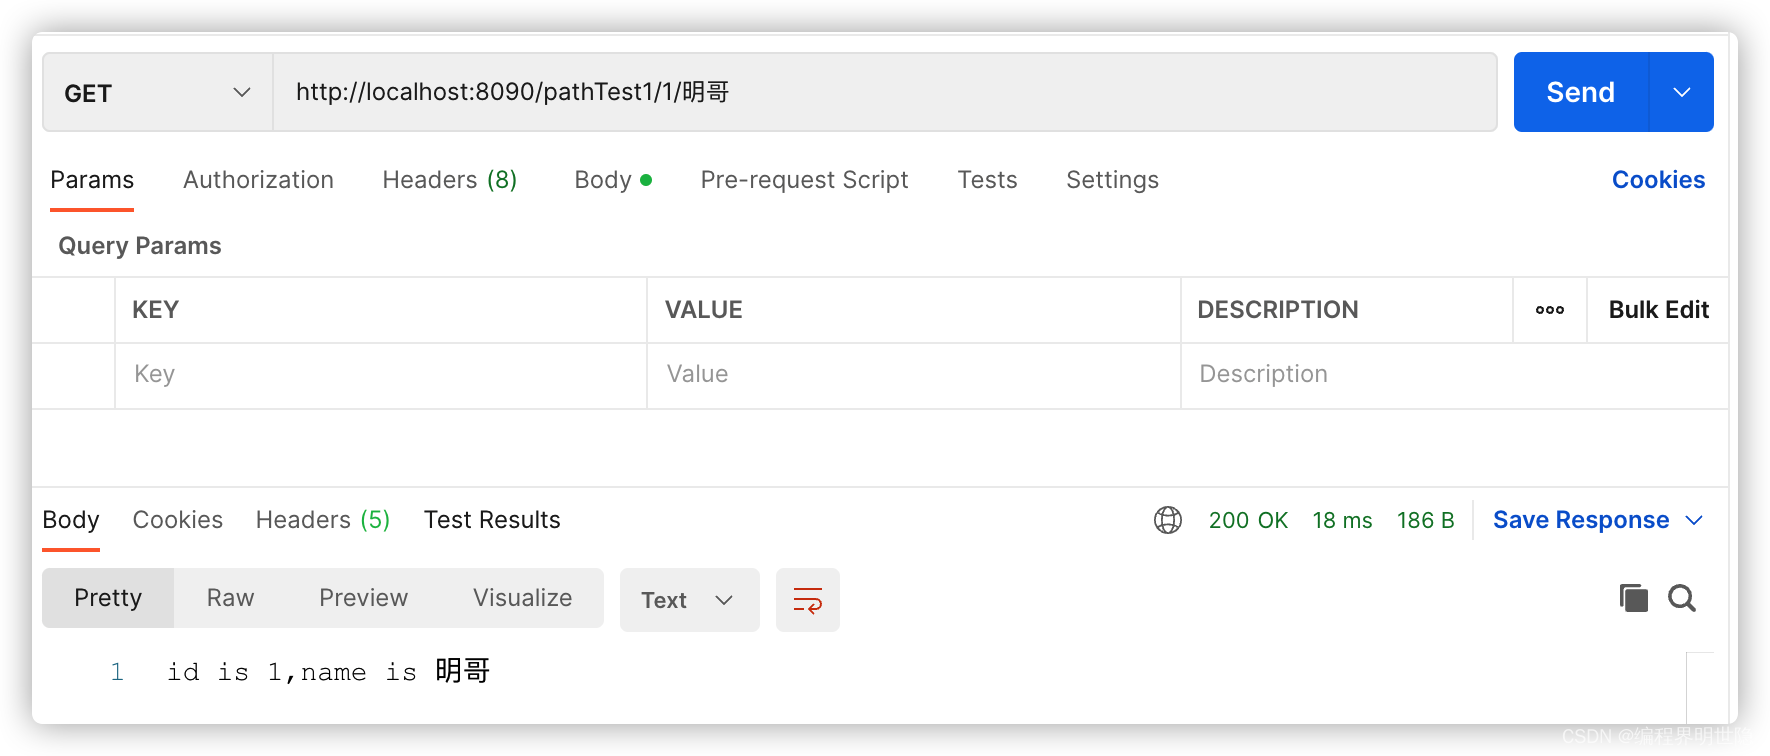Show the Test Results tab
This screenshot has height=756, width=1770.
pyautogui.click(x=492, y=520)
